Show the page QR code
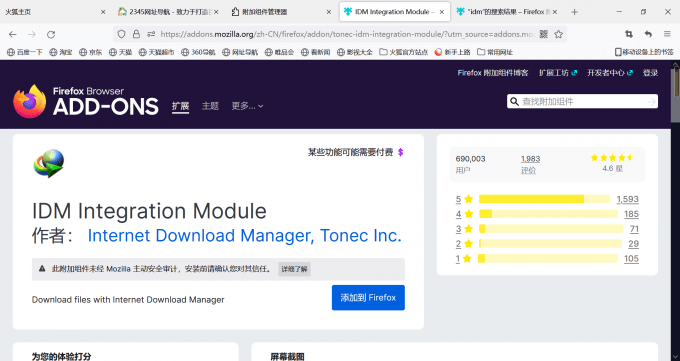Viewport: 680px width, 361px height. (543, 34)
